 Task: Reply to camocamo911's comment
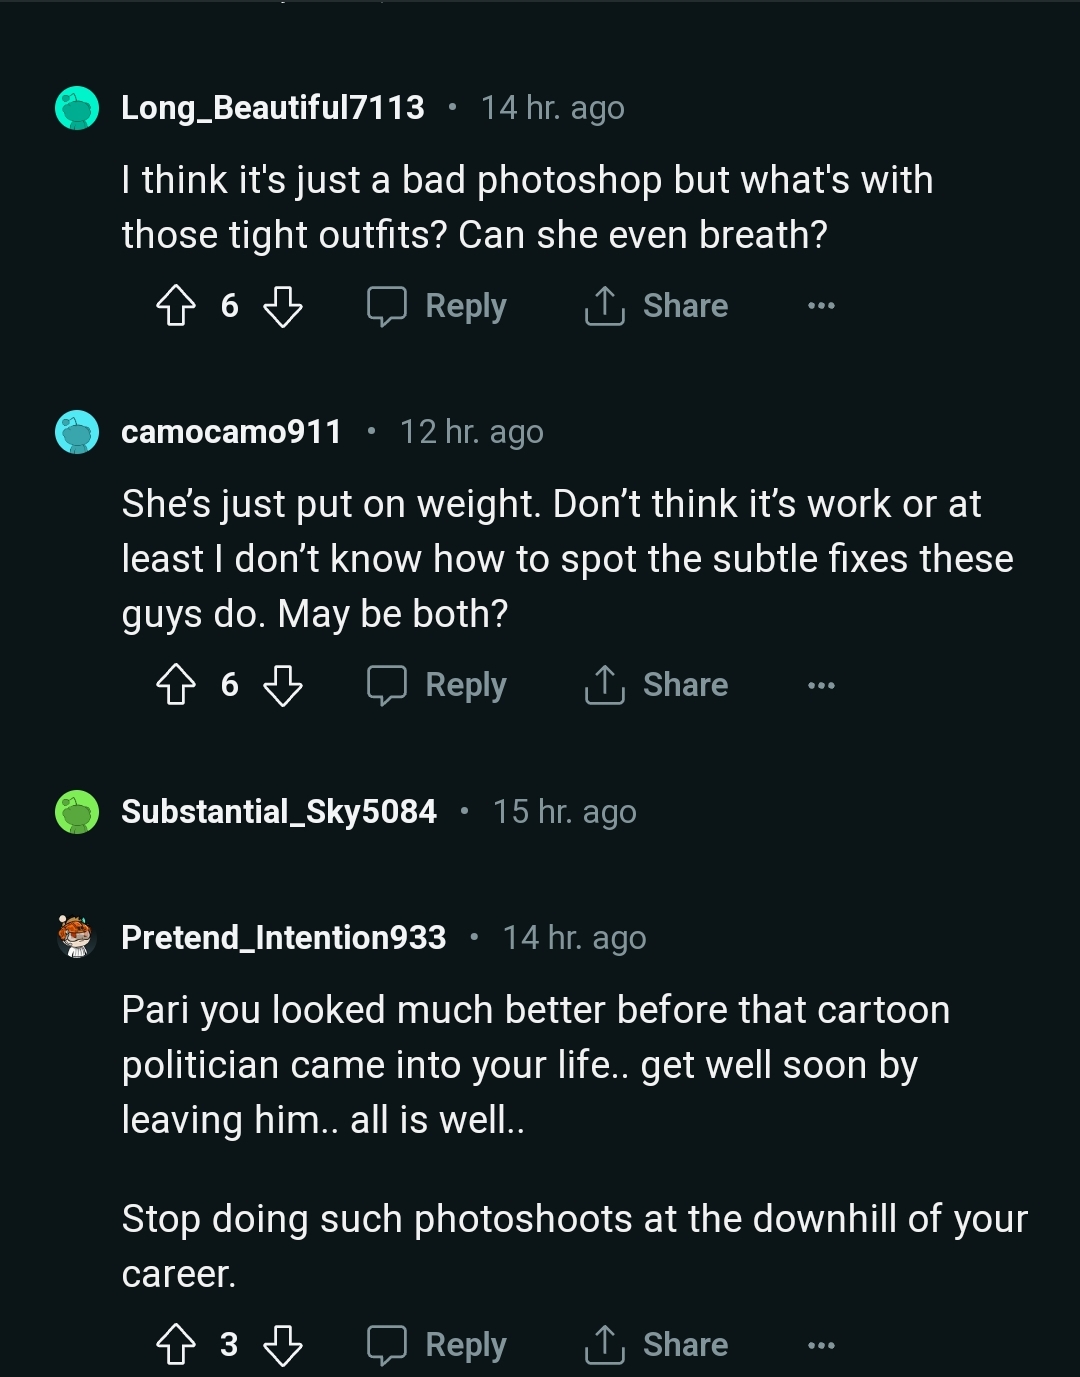coord(438,685)
